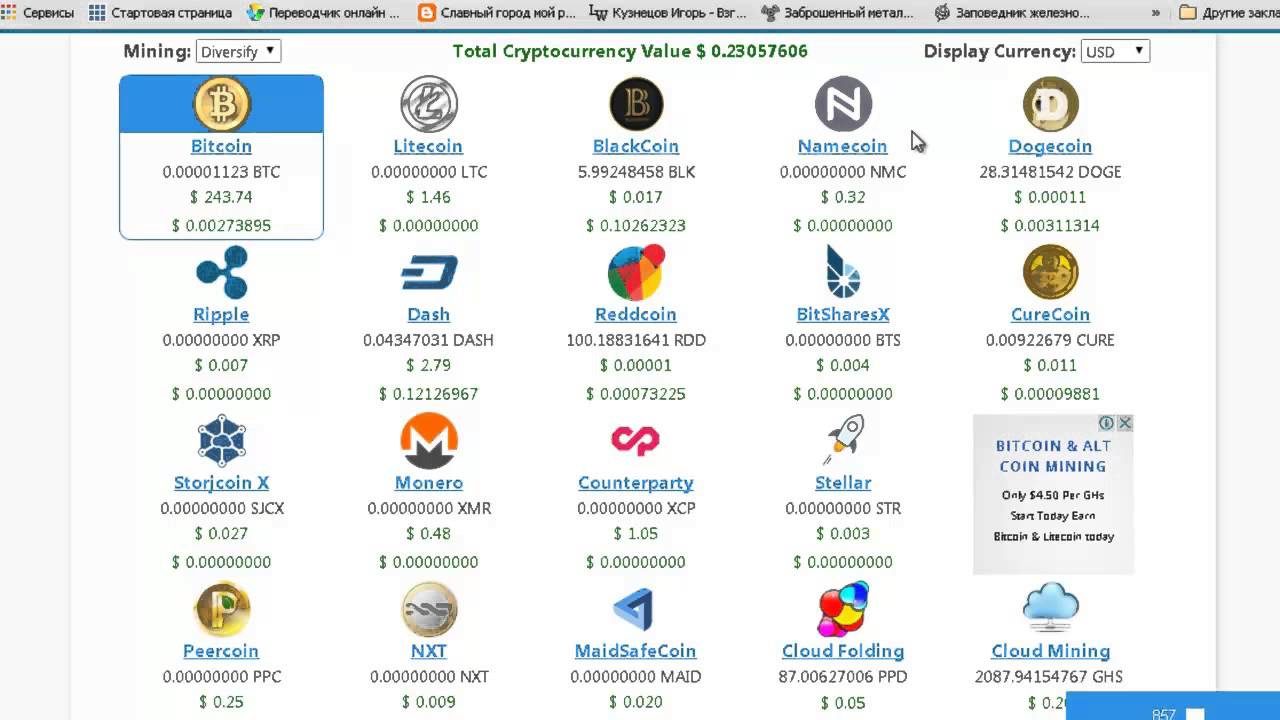The width and height of the screenshot is (1280, 720).
Task: Click the Storjcoin X logo icon
Action: pyautogui.click(x=221, y=440)
